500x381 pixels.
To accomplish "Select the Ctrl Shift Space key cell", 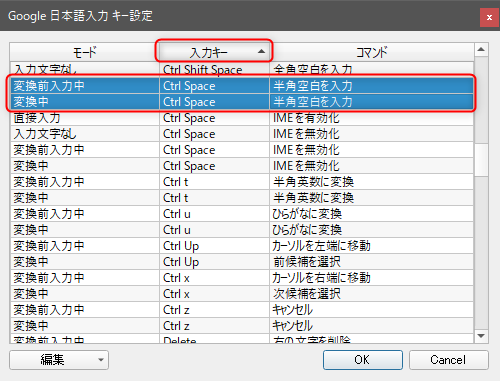I will pos(214,69).
